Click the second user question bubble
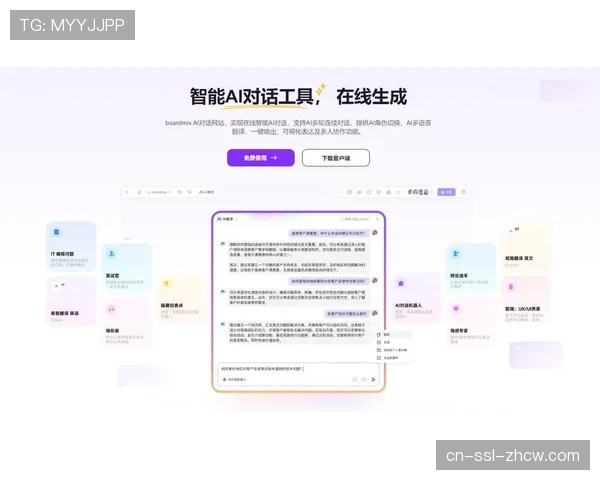600x480 pixels. pyautogui.click(x=329, y=281)
